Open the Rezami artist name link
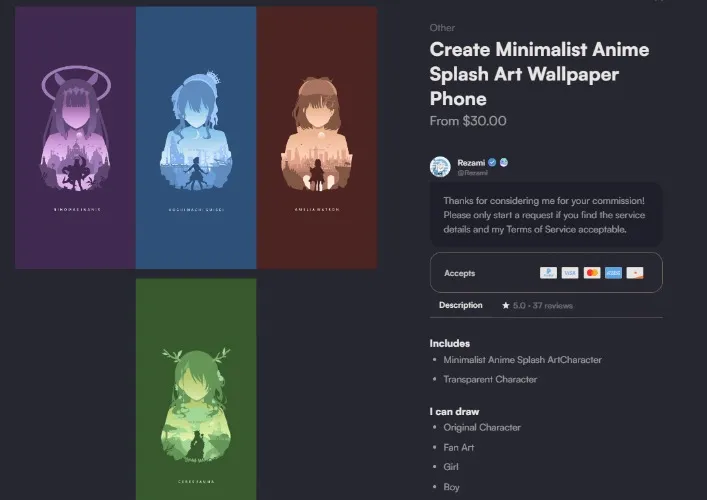Image resolution: width=707 pixels, height=500 pixels. (471, 163)
